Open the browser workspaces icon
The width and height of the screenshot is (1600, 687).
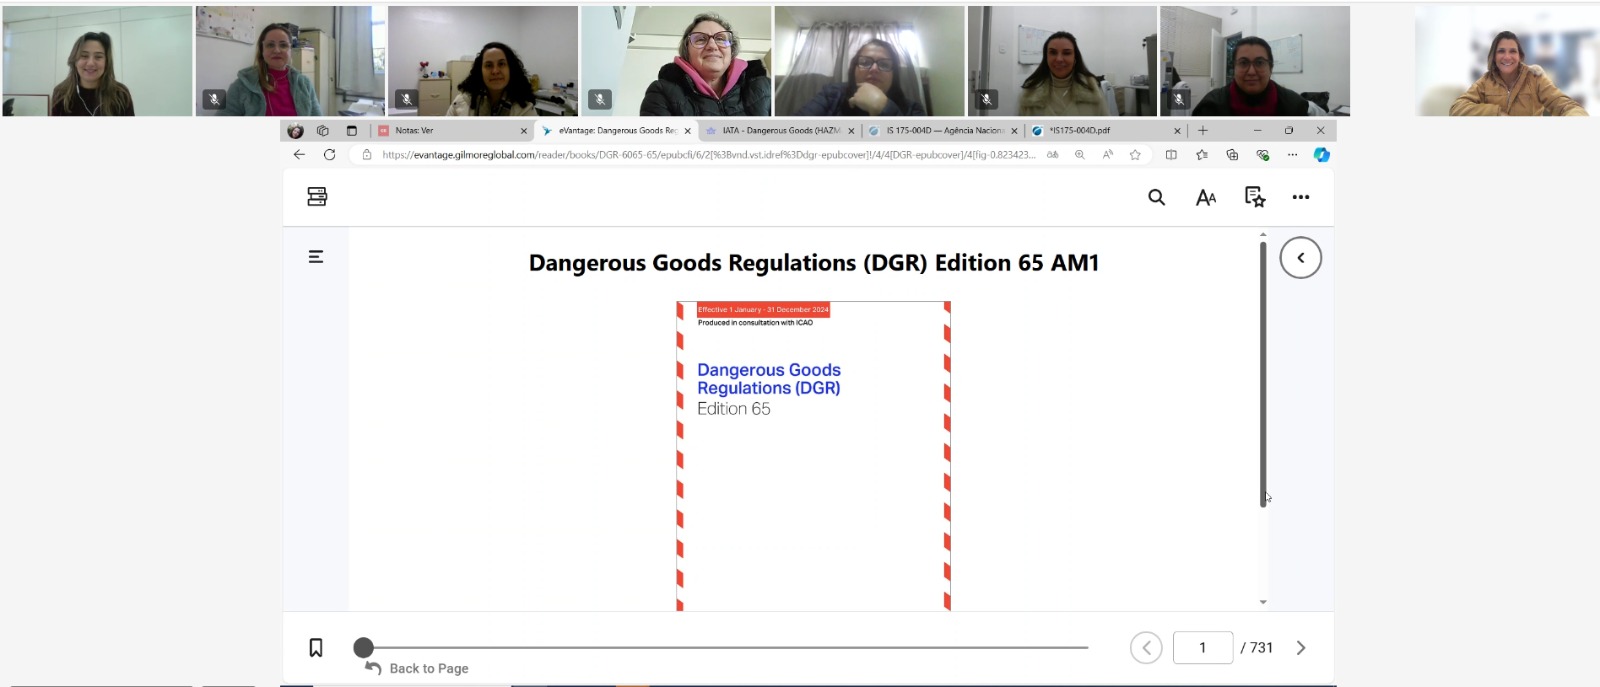click(323, 131)
